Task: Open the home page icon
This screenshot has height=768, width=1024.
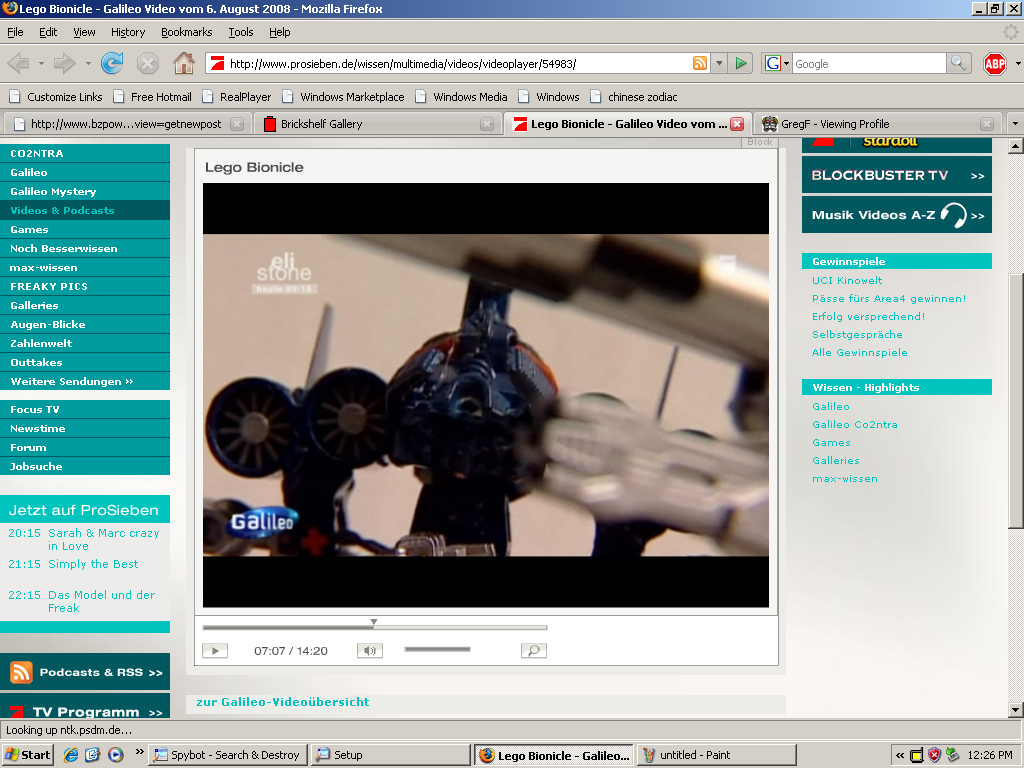Action: point(184,63)
